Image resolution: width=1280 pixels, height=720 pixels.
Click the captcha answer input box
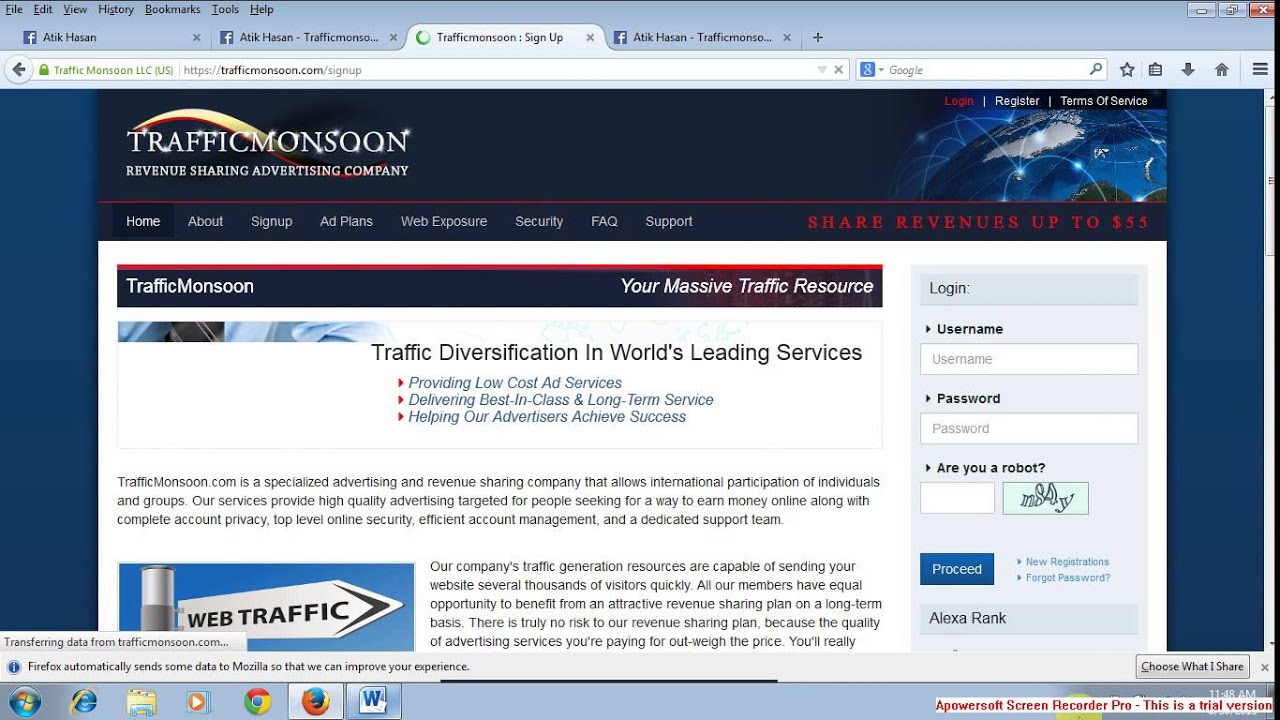tap(957, 498)
